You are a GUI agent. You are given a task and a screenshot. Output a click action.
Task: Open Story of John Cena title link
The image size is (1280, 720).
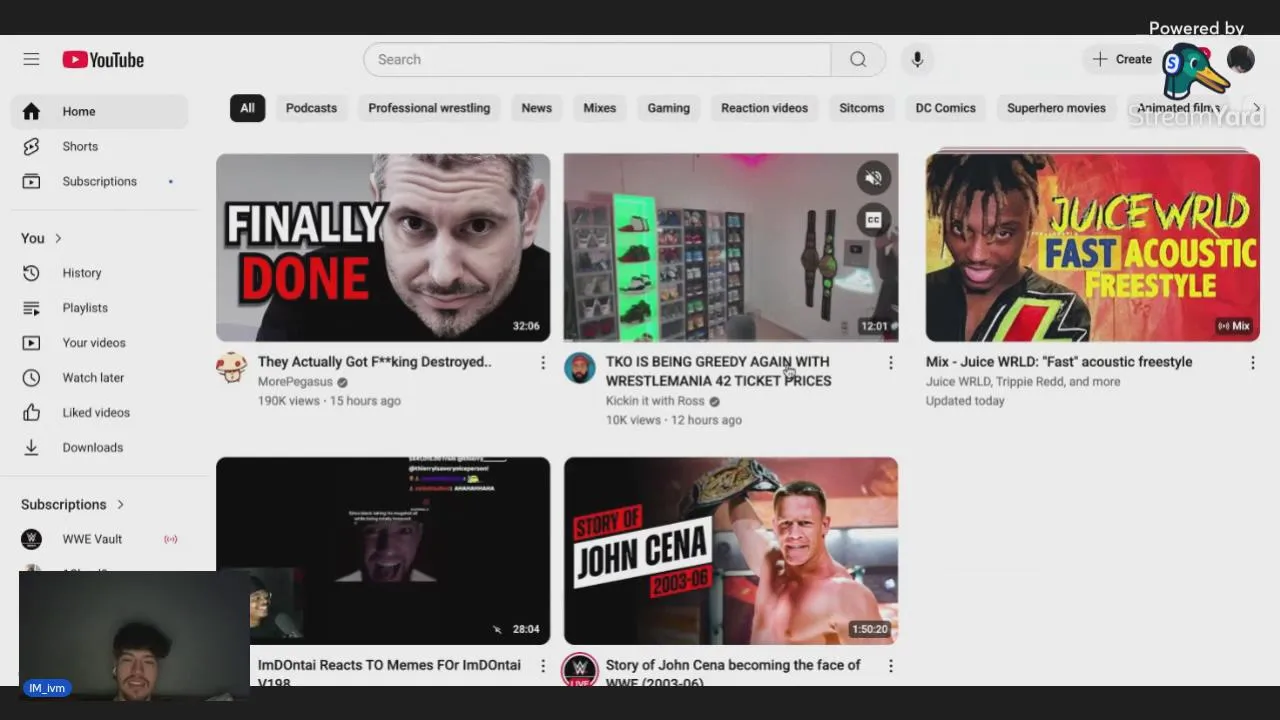733,674
